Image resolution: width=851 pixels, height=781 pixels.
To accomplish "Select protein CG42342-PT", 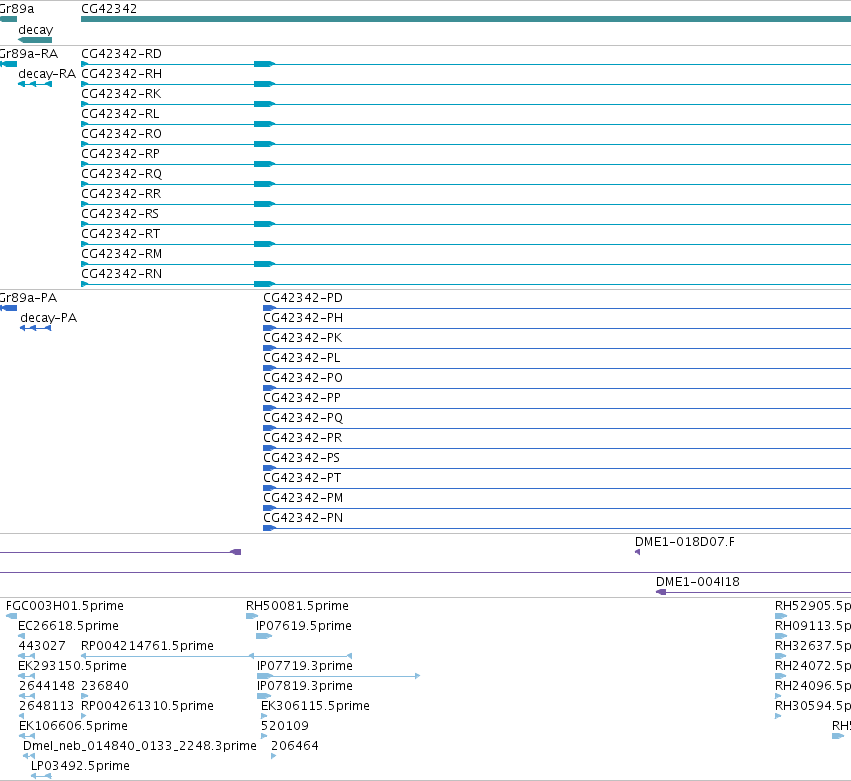I will 302,478.
